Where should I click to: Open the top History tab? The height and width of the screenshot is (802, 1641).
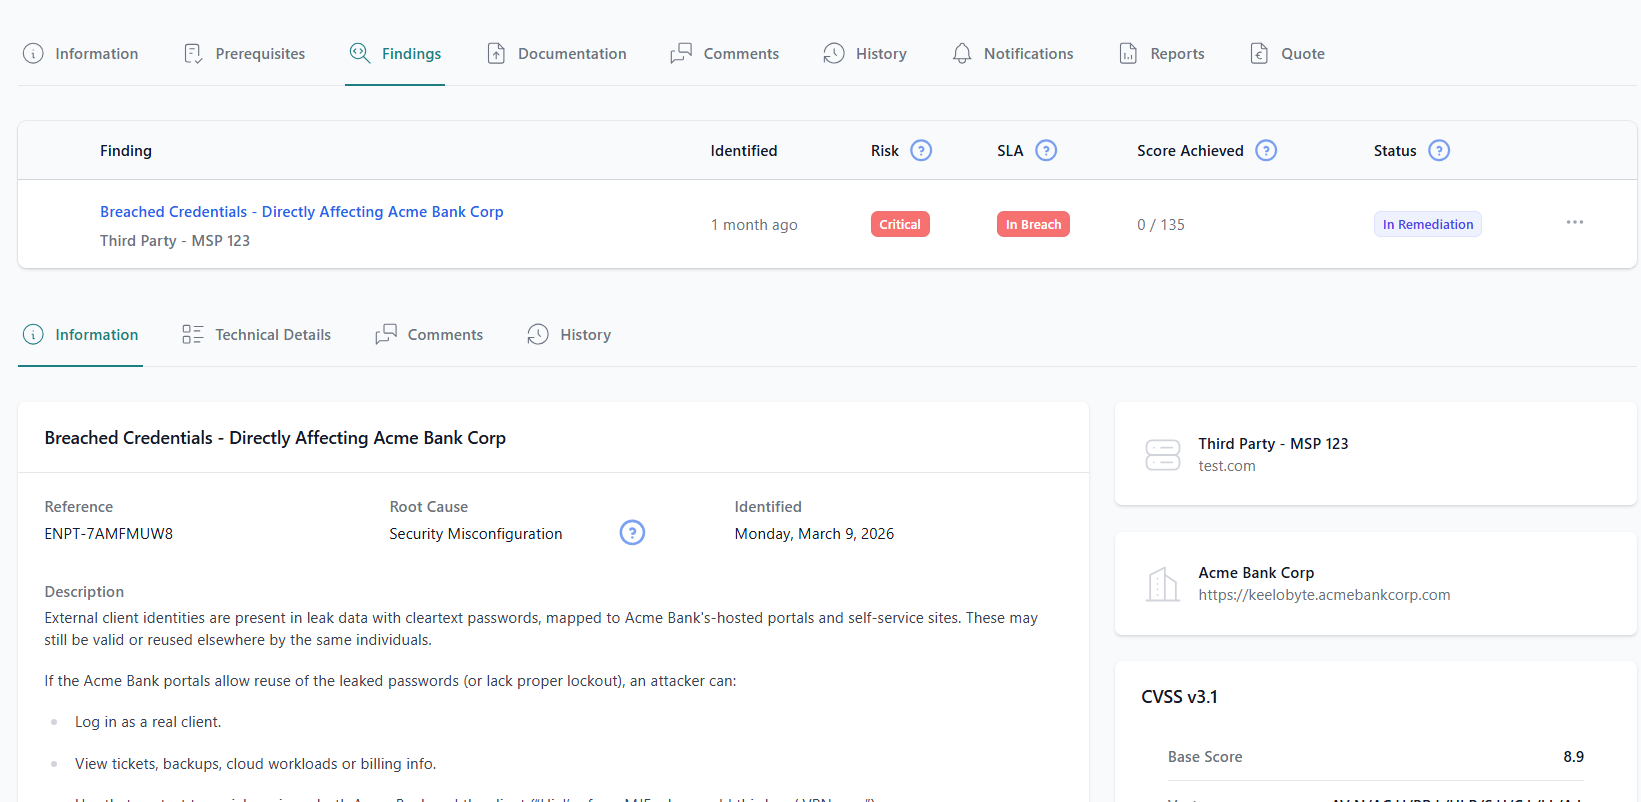tap(865, 54)
